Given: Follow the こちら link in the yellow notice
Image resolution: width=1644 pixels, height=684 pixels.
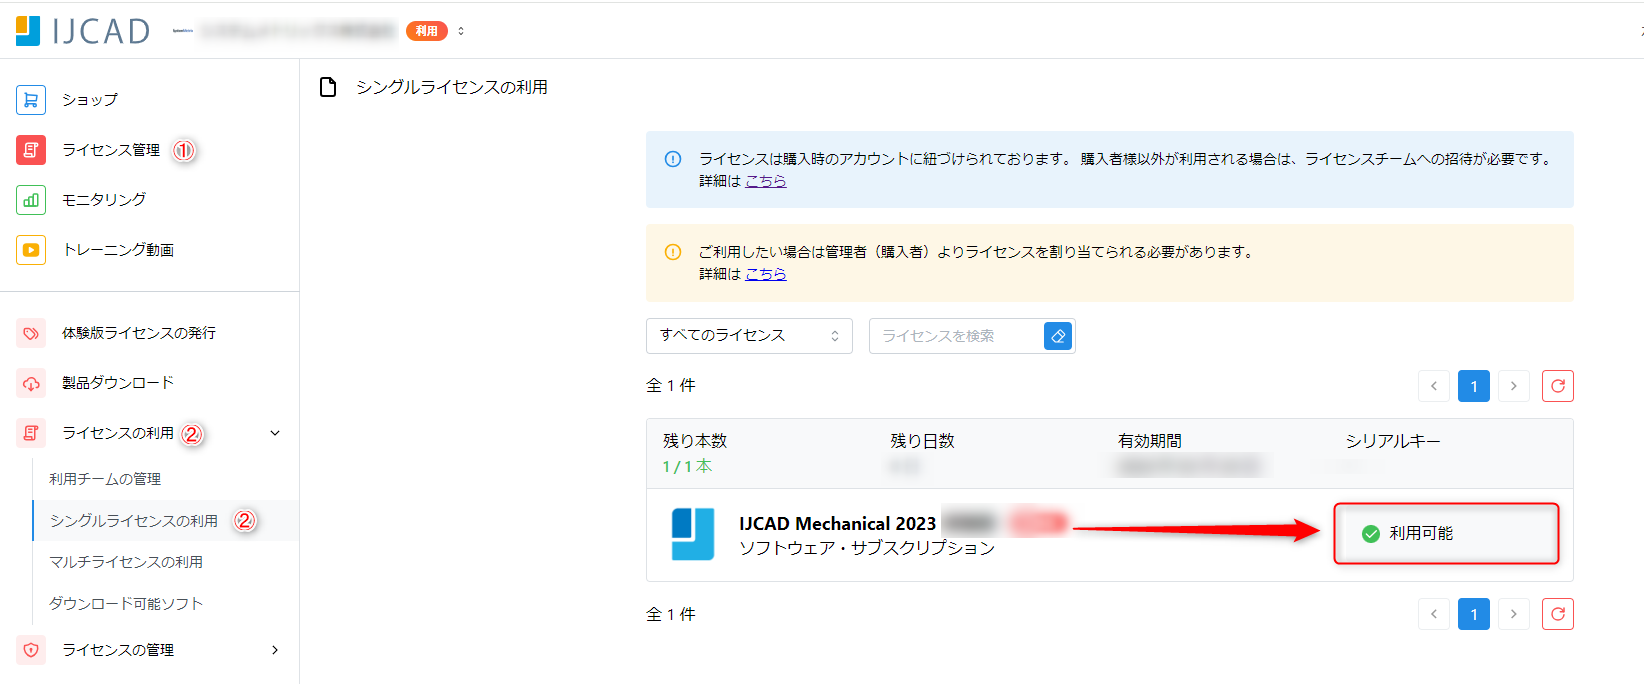Looking at the screenshot, I should (x=766, y=274).
